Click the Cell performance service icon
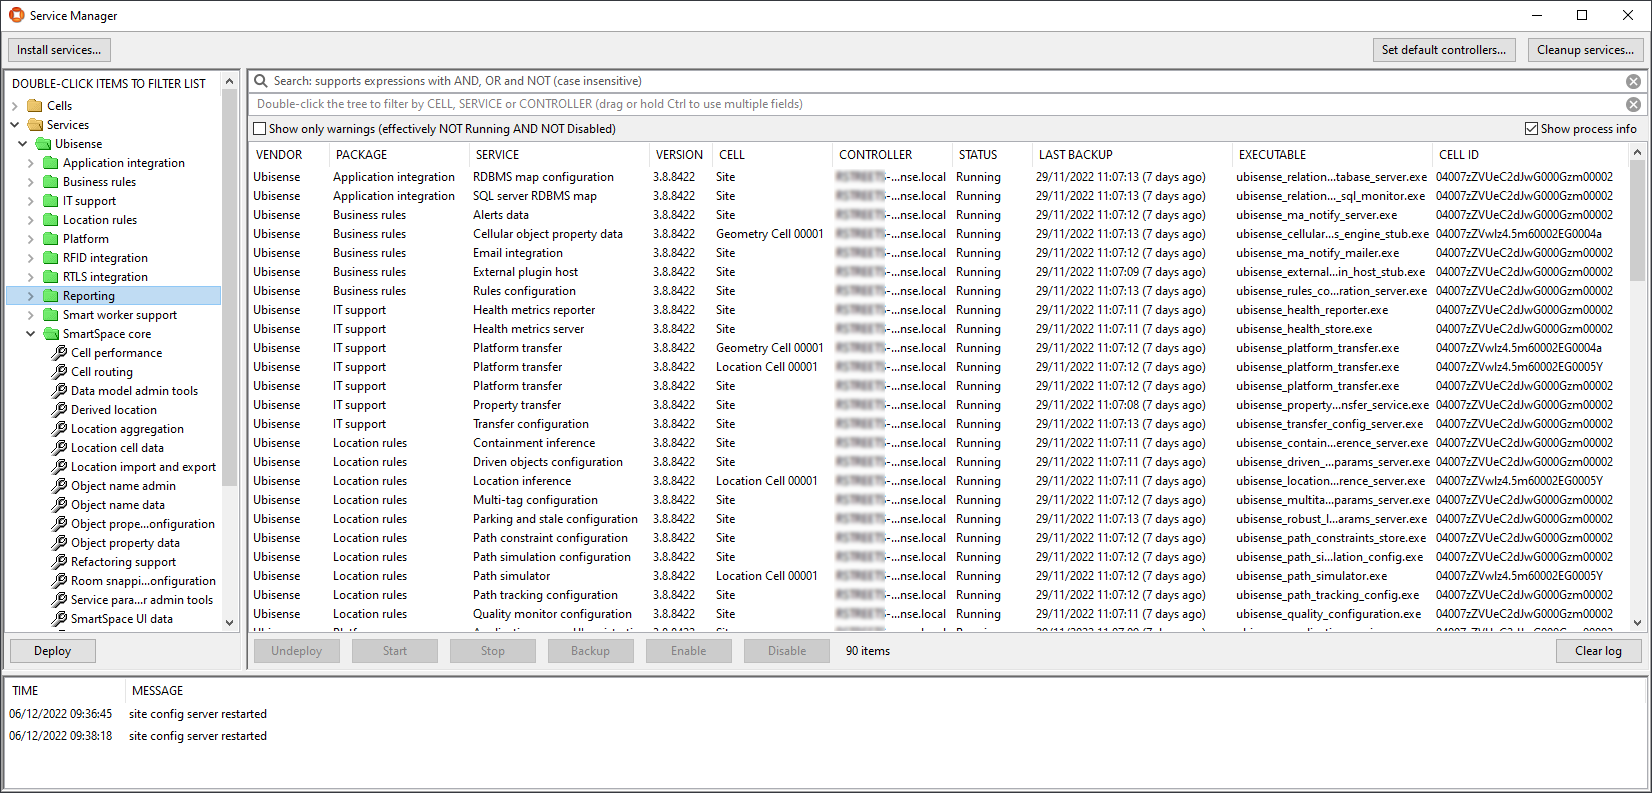This screenshot has height=793, width=1652. 59,353
